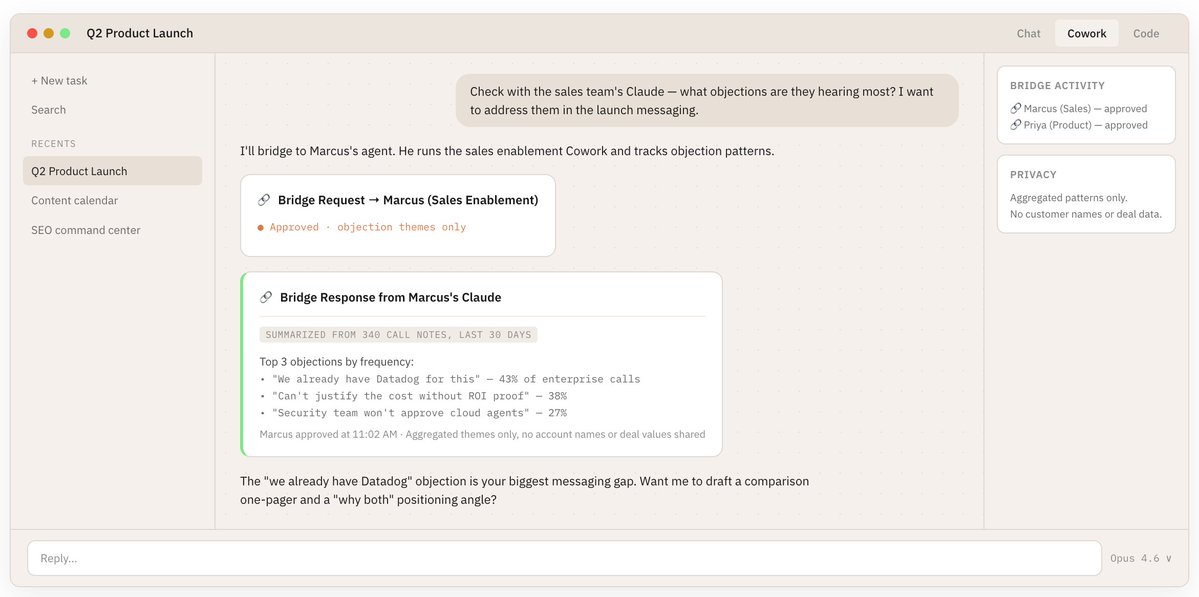The image size is (1199, 597).
Task: Open the SEO command center task
Action: pos(86,230)
